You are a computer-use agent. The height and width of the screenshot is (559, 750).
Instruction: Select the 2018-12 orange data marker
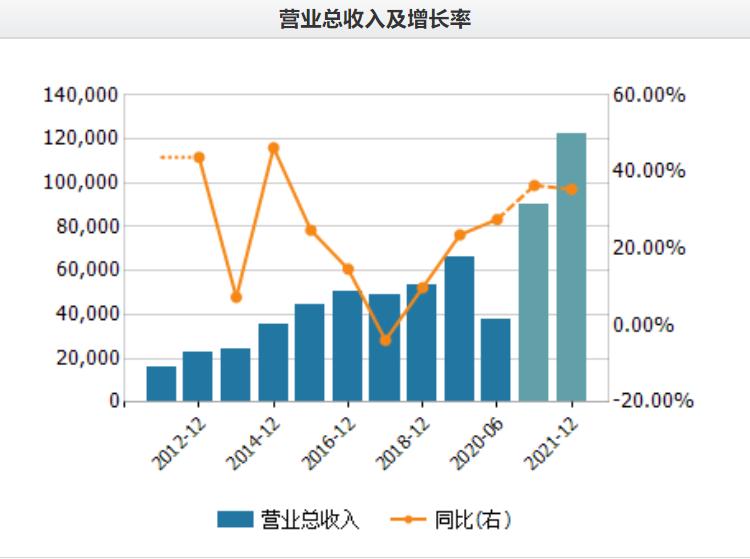pyautogui.click(x=422, y=288)
